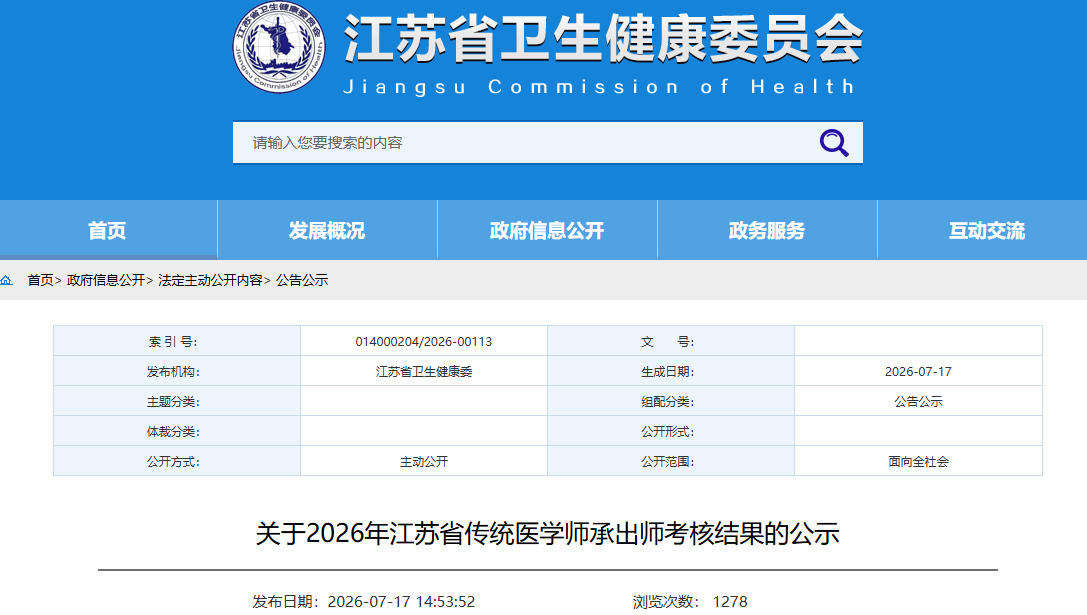This screenshot has height=615, width=1087.
Task: Click the 主题分类 label cell
Action: point(177,401)
